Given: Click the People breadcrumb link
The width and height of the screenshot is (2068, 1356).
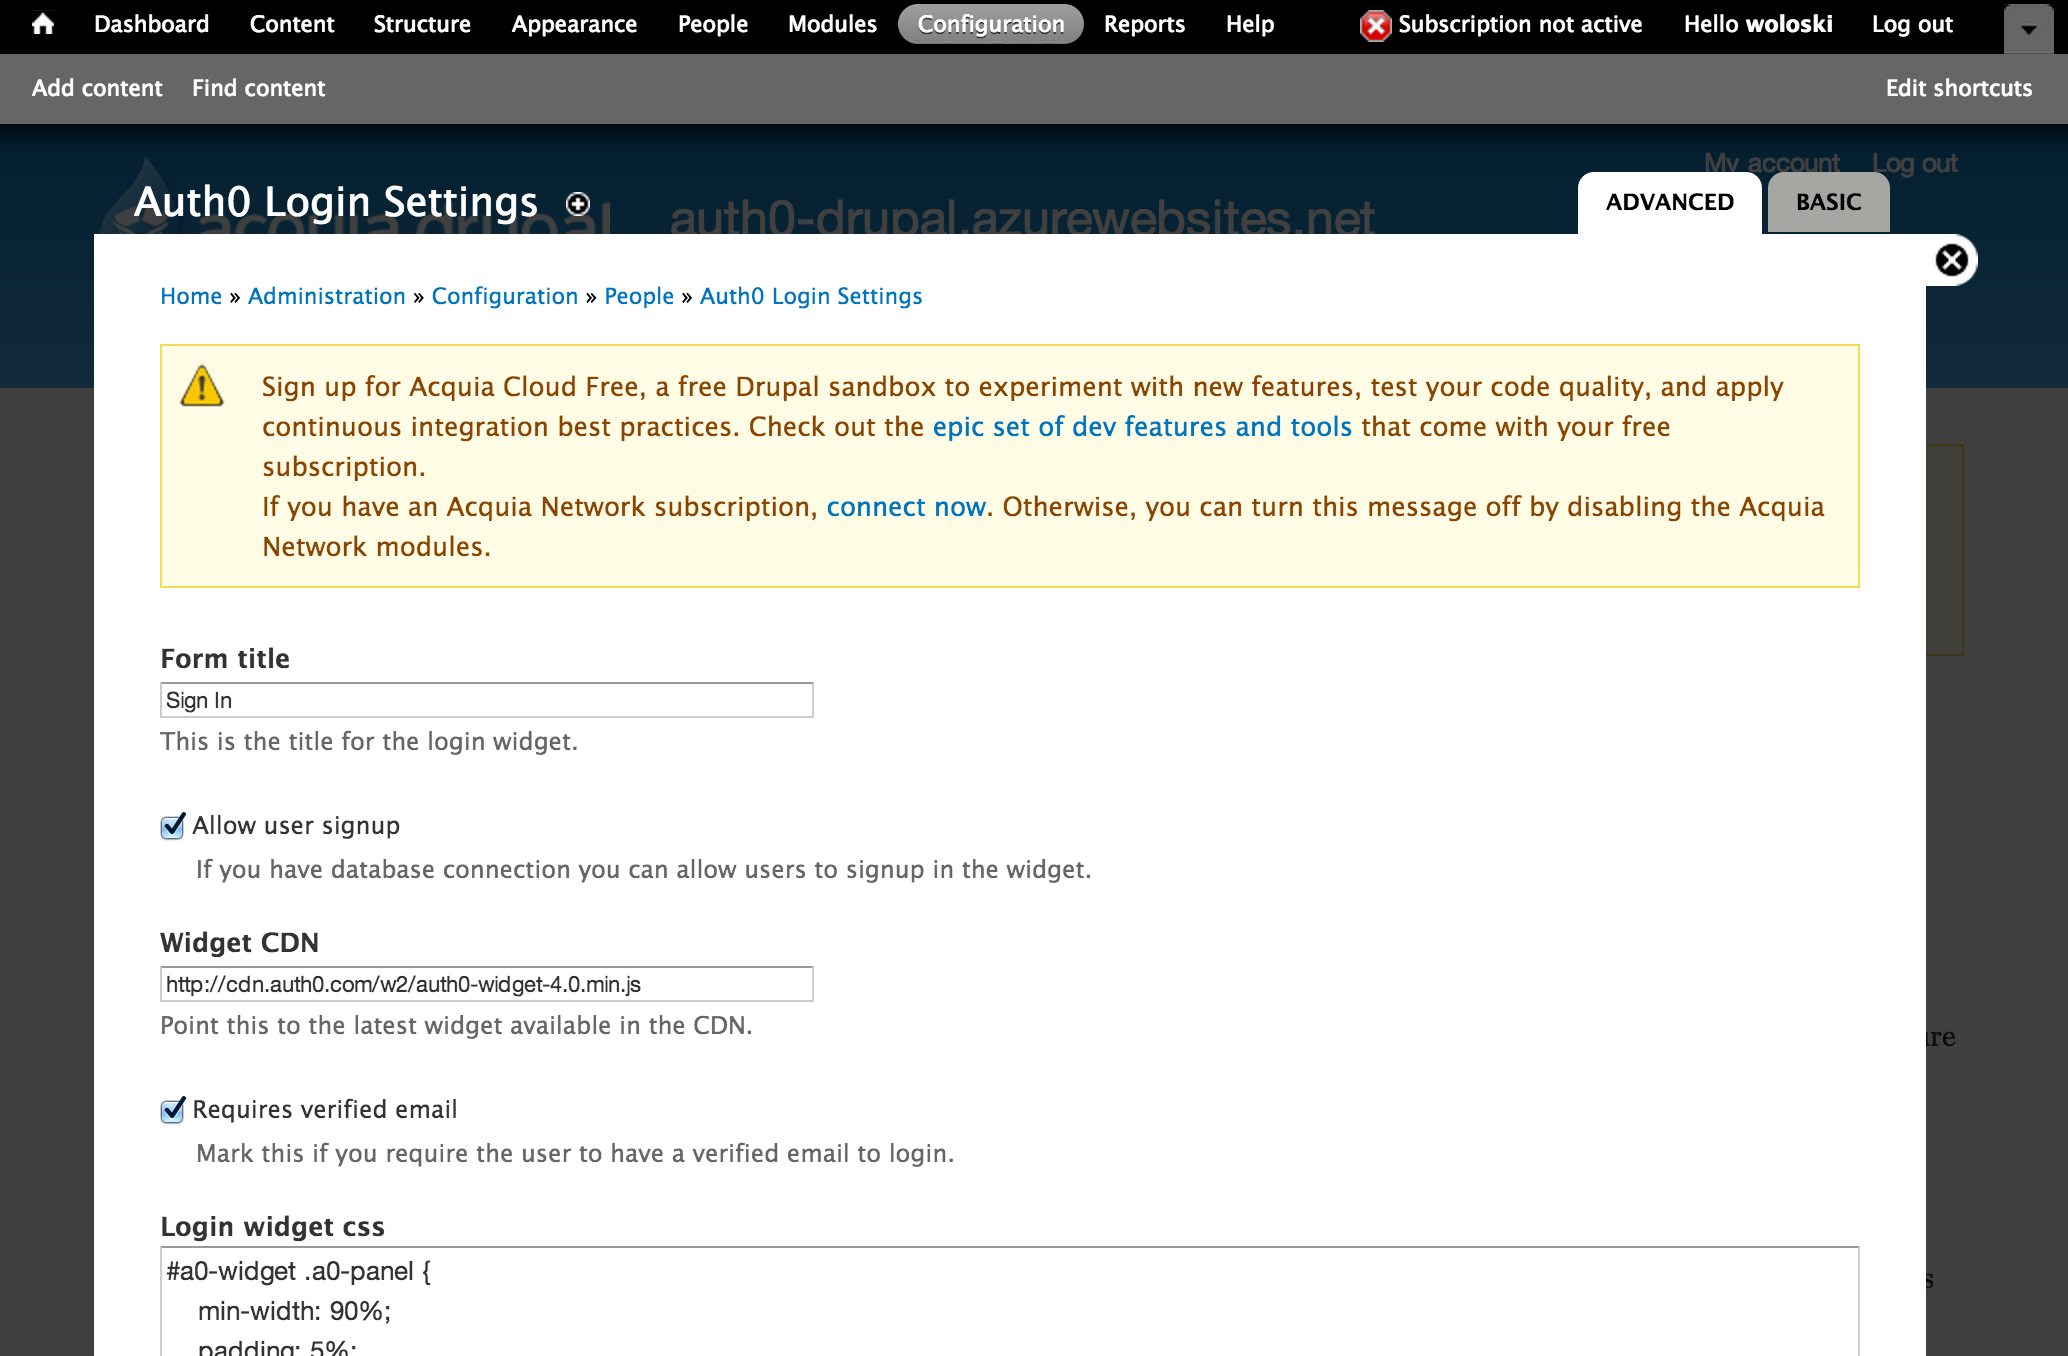Looking at the screenshot, I should pos(639,296).
